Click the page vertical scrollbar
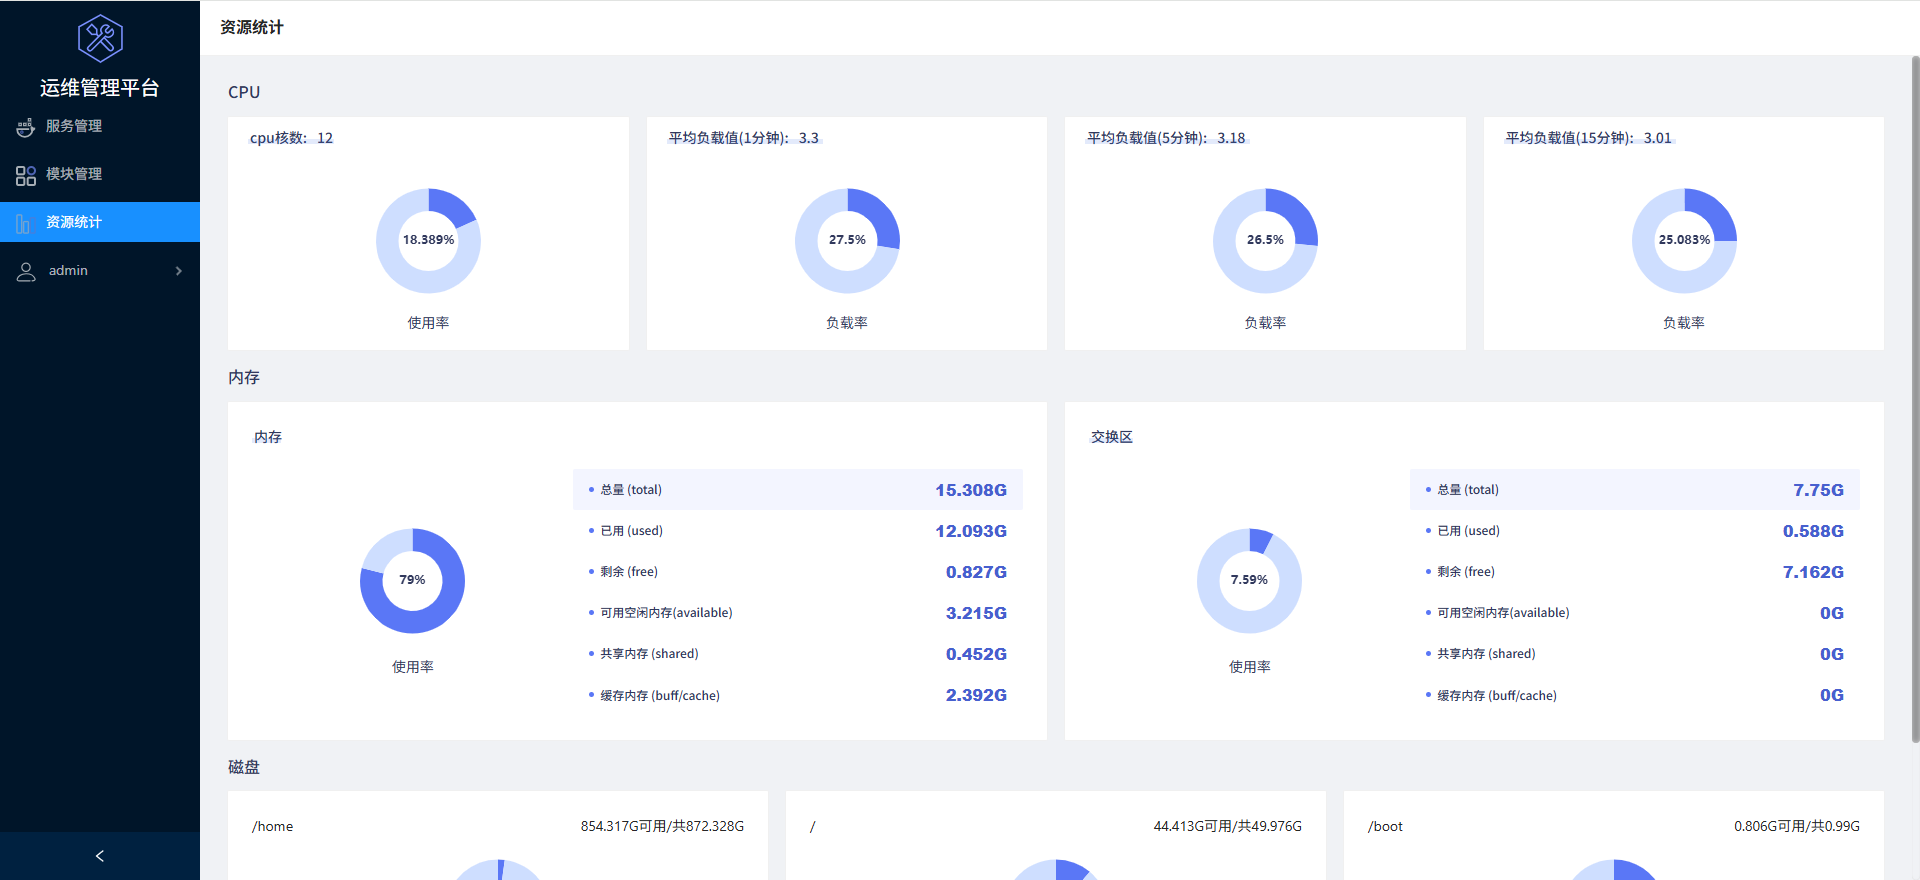Viewport: 1920px width, 880px height. click(x=1915, y=400)
